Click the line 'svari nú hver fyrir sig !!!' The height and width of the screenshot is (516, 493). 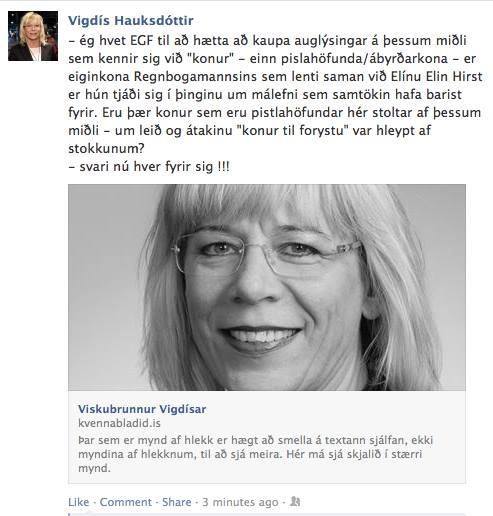point(149,166)
